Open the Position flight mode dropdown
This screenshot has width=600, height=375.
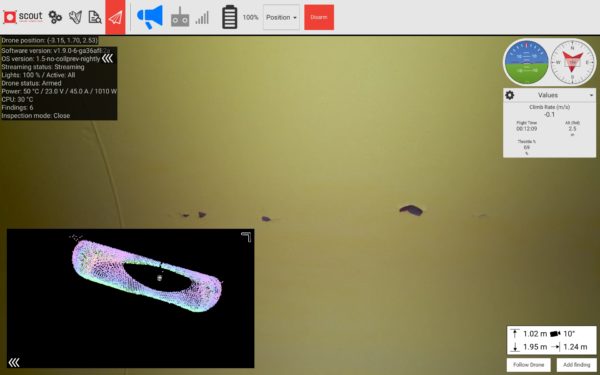281,17
